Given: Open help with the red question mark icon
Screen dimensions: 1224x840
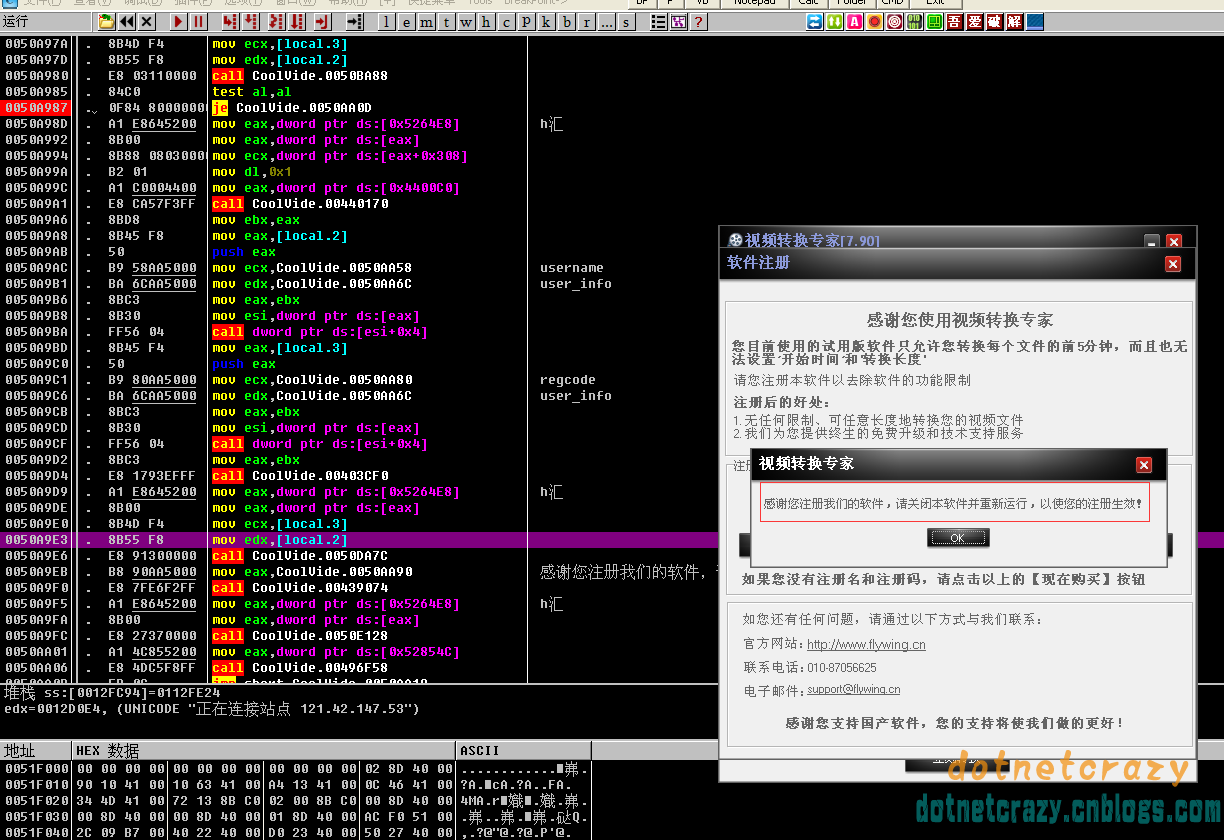Looking at the screenshot, I should 698,21.
